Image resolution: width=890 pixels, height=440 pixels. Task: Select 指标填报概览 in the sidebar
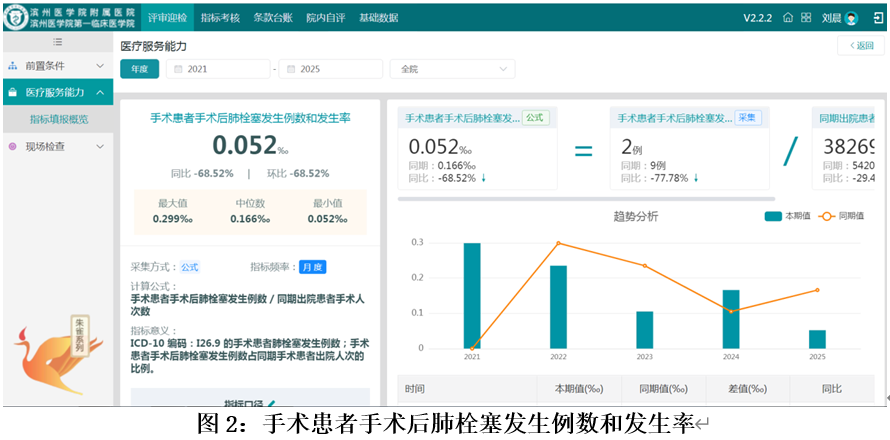click(59, 119)
